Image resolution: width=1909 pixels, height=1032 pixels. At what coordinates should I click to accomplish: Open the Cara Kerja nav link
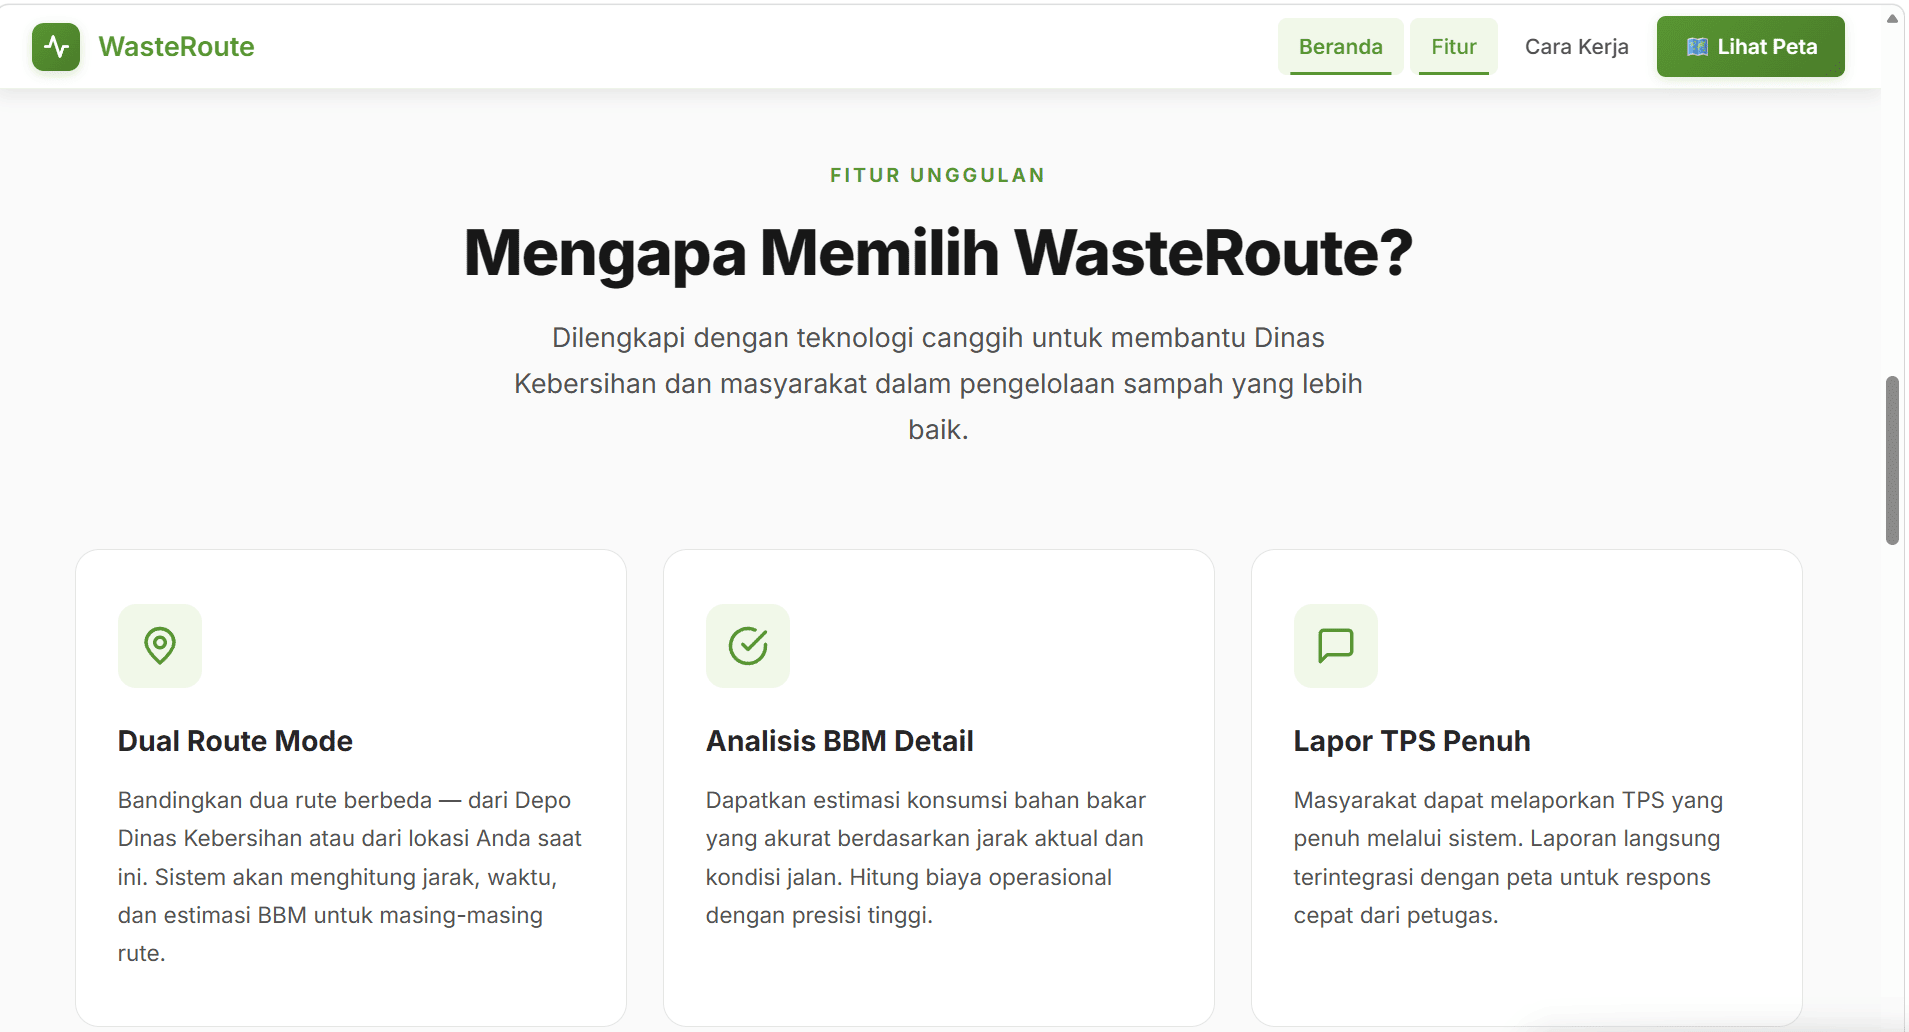(x=1576, y=47)
